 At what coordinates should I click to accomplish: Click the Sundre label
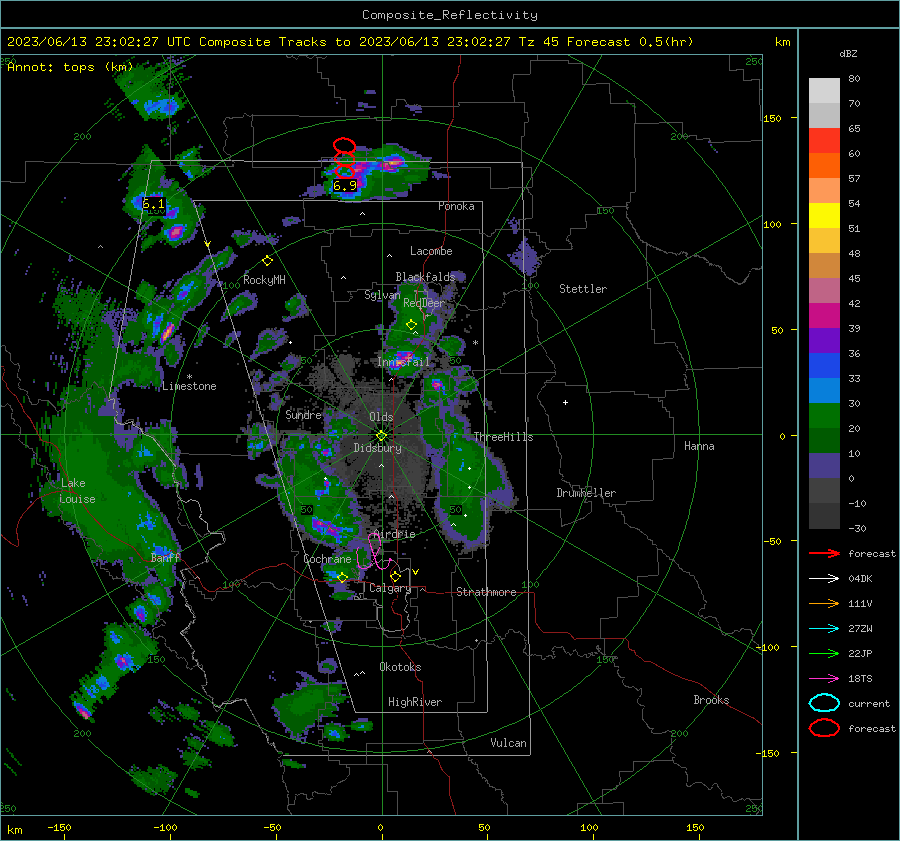pos(303,415)
